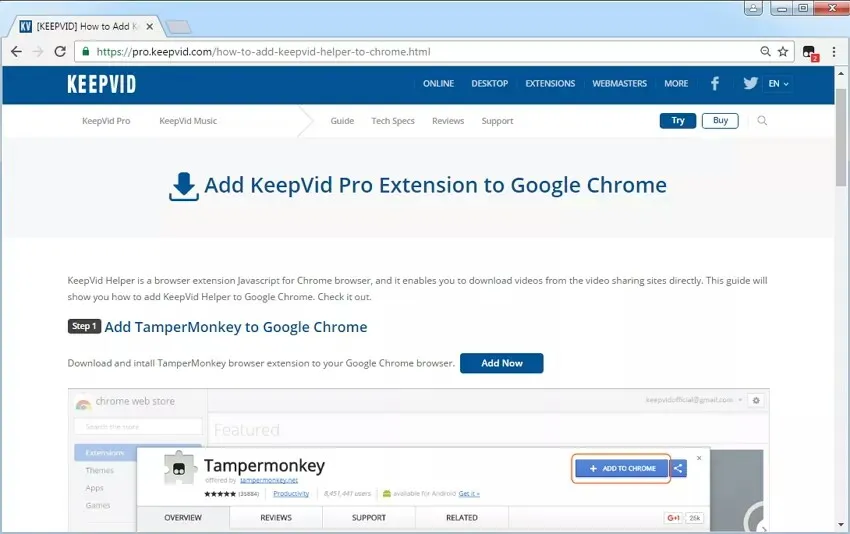Click the KeepVid logo
The height and width of the screenshot is (534, 850).
tap(101, 84)
